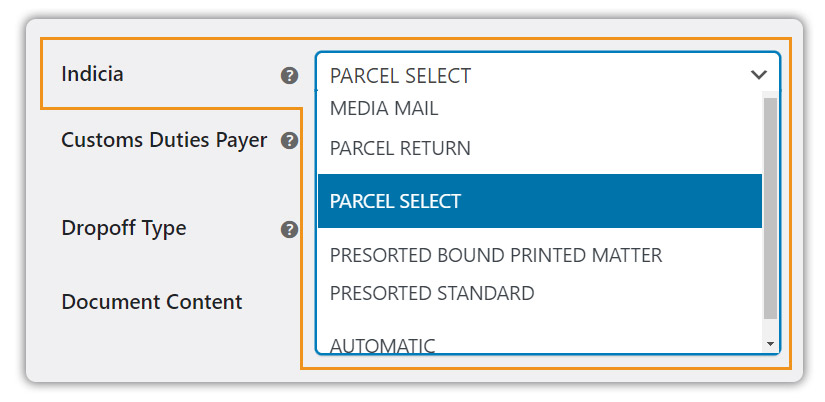825x402 pixels.
Task: Click the Indicia field label
Action: (x=93, y=74)
